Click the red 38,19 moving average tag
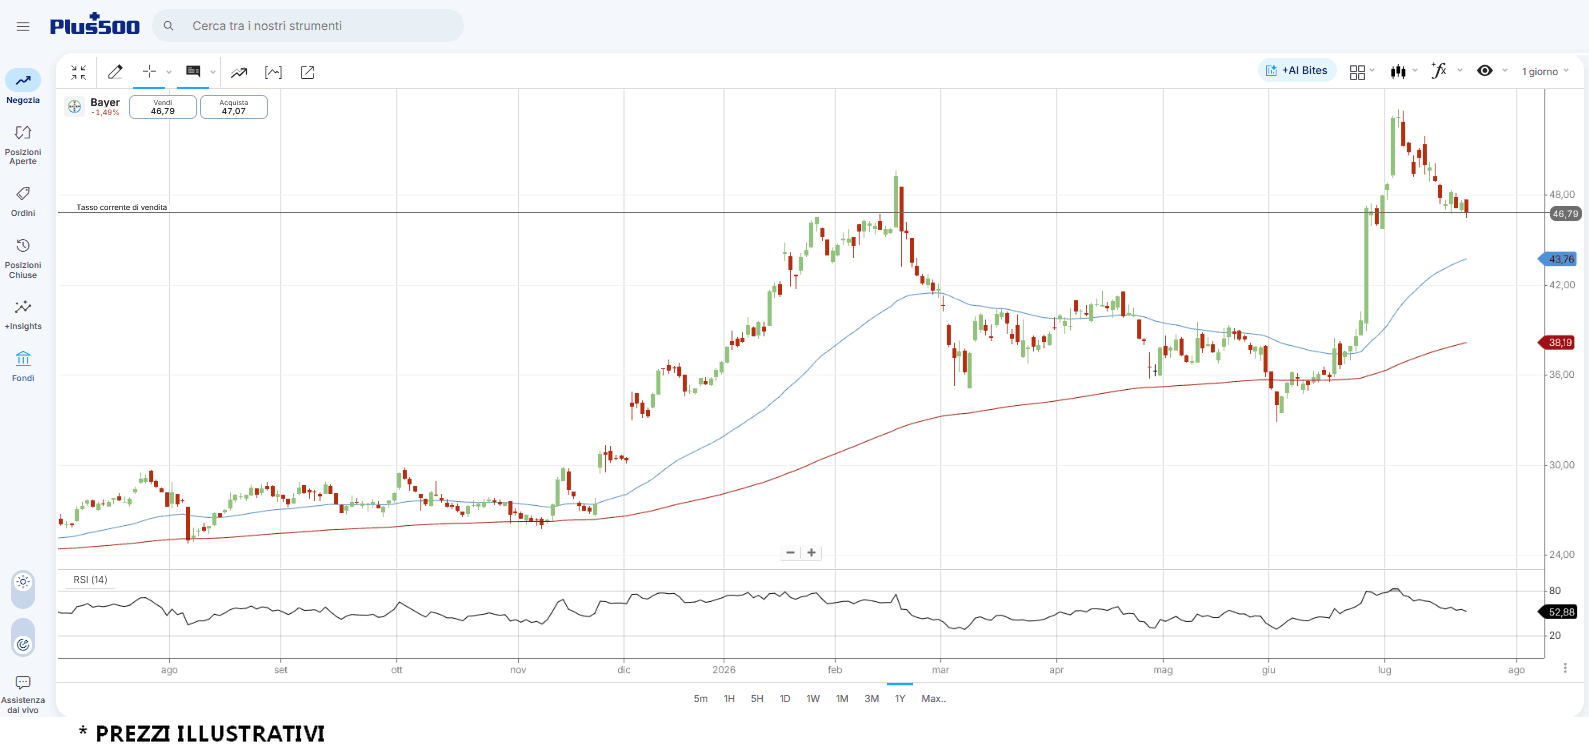This screenshot has height=748, width=1589. click(1558, 343)
